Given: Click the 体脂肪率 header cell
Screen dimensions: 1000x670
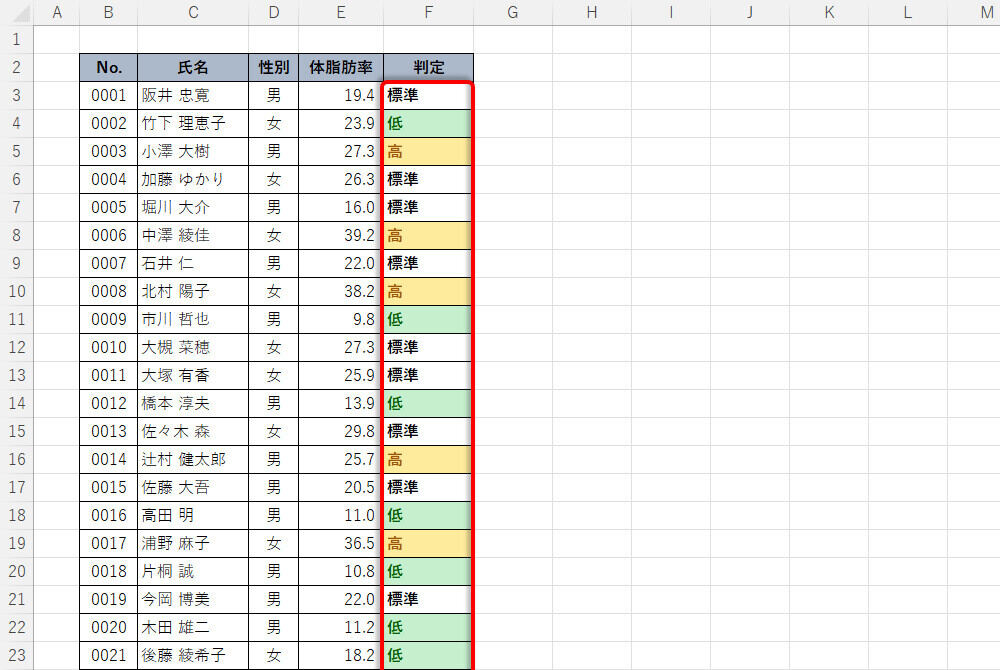Looking at the screenshot, I should [341, 68].
